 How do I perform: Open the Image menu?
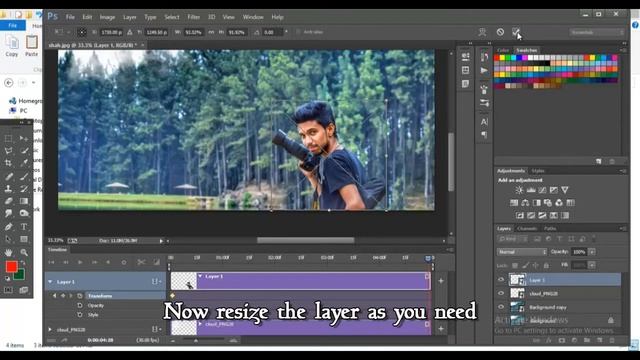[x=107, y=17]
